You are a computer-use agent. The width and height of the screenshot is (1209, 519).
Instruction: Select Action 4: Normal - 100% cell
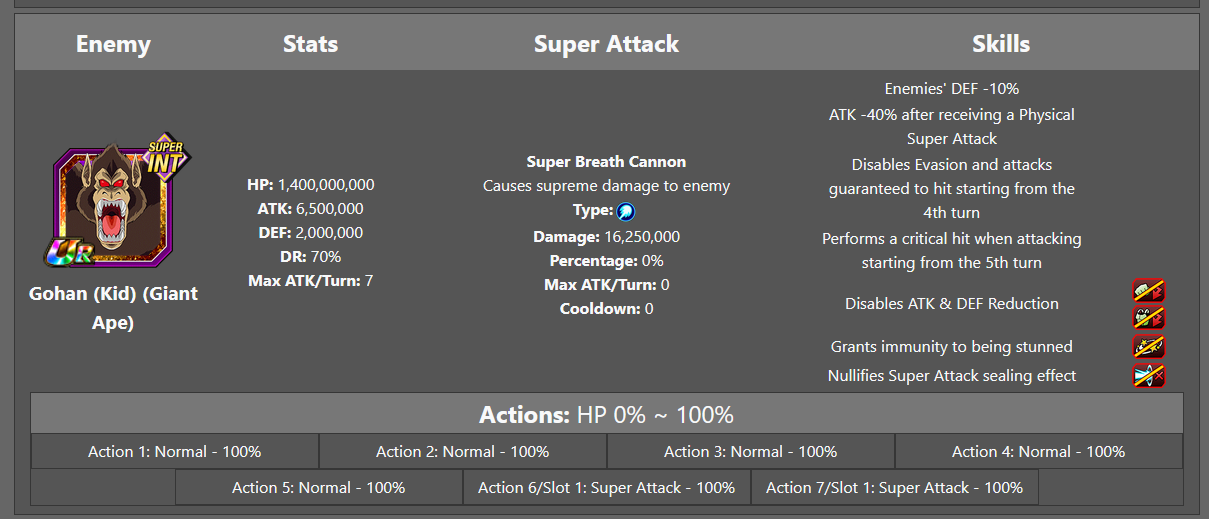click(1039, 452)
